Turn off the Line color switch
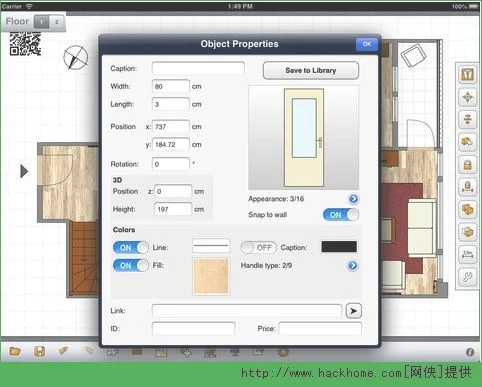Viewport: 482px width, 387px height. click(131, 247)
